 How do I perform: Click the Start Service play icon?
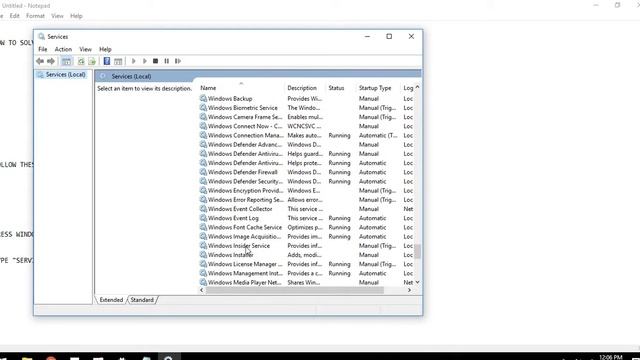point(133,61)
